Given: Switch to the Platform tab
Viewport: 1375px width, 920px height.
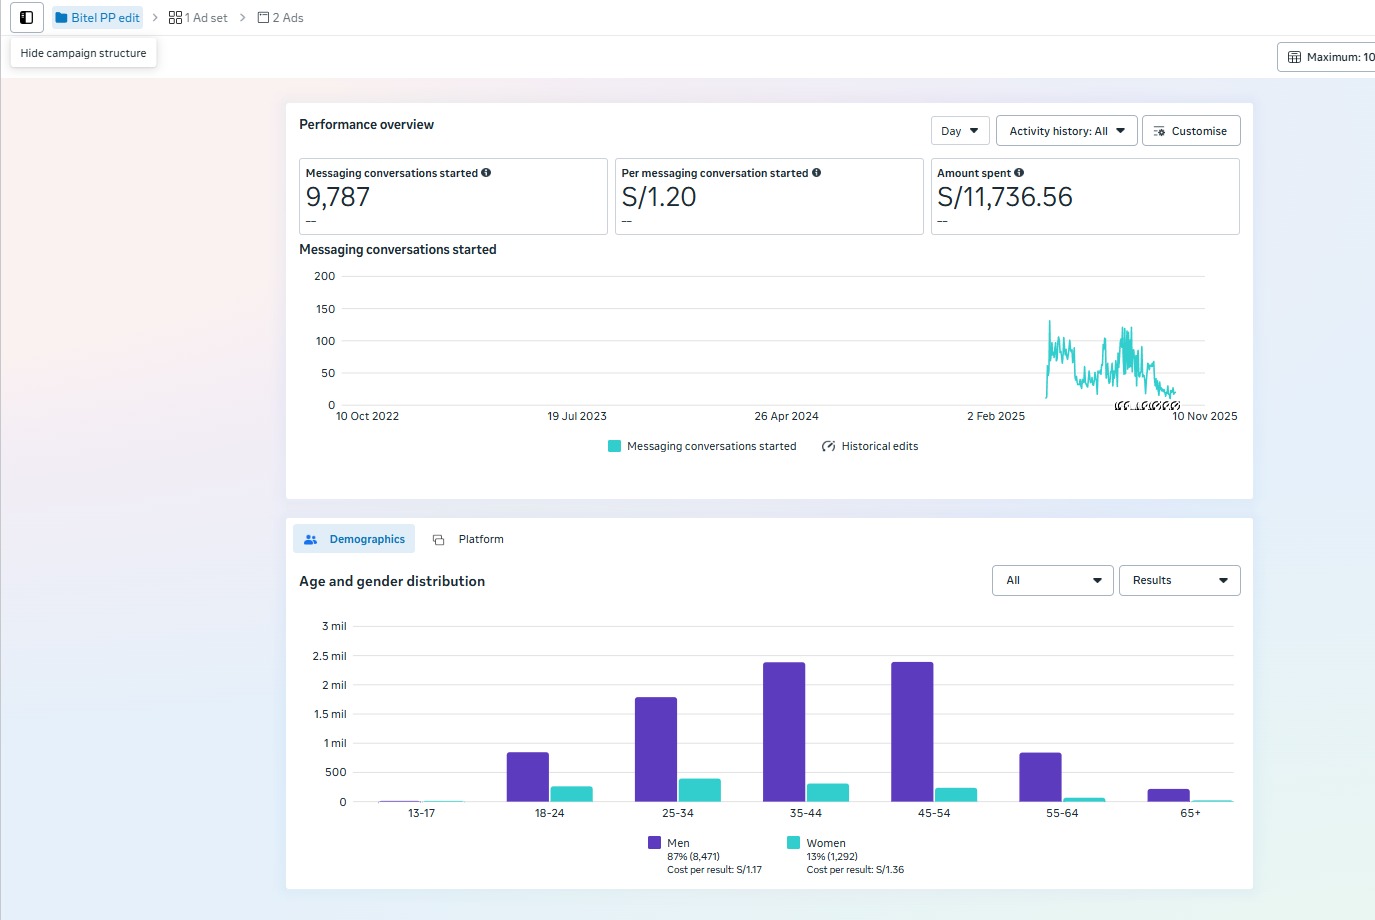Looking at the screenshot, I should 469,539.
